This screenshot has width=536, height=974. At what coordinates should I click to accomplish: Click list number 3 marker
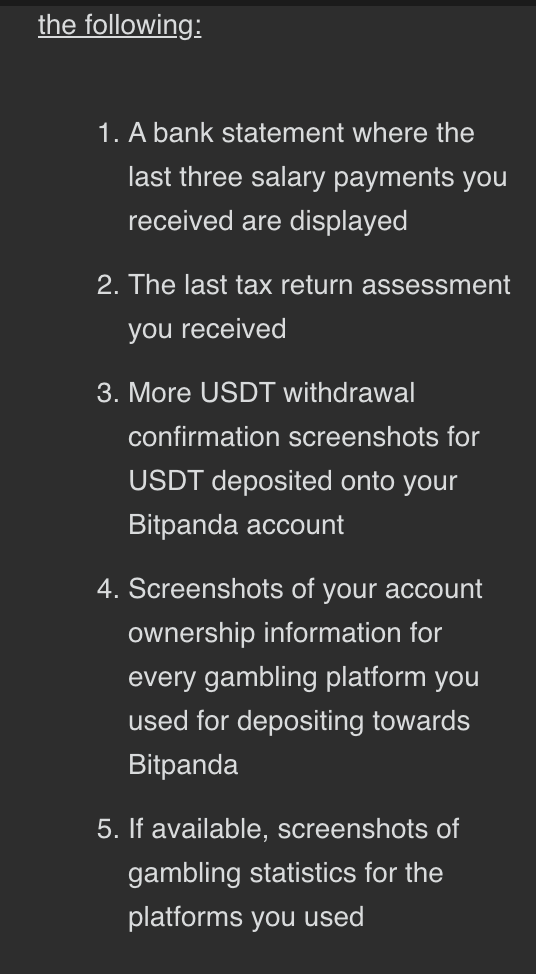click(108, 393)
